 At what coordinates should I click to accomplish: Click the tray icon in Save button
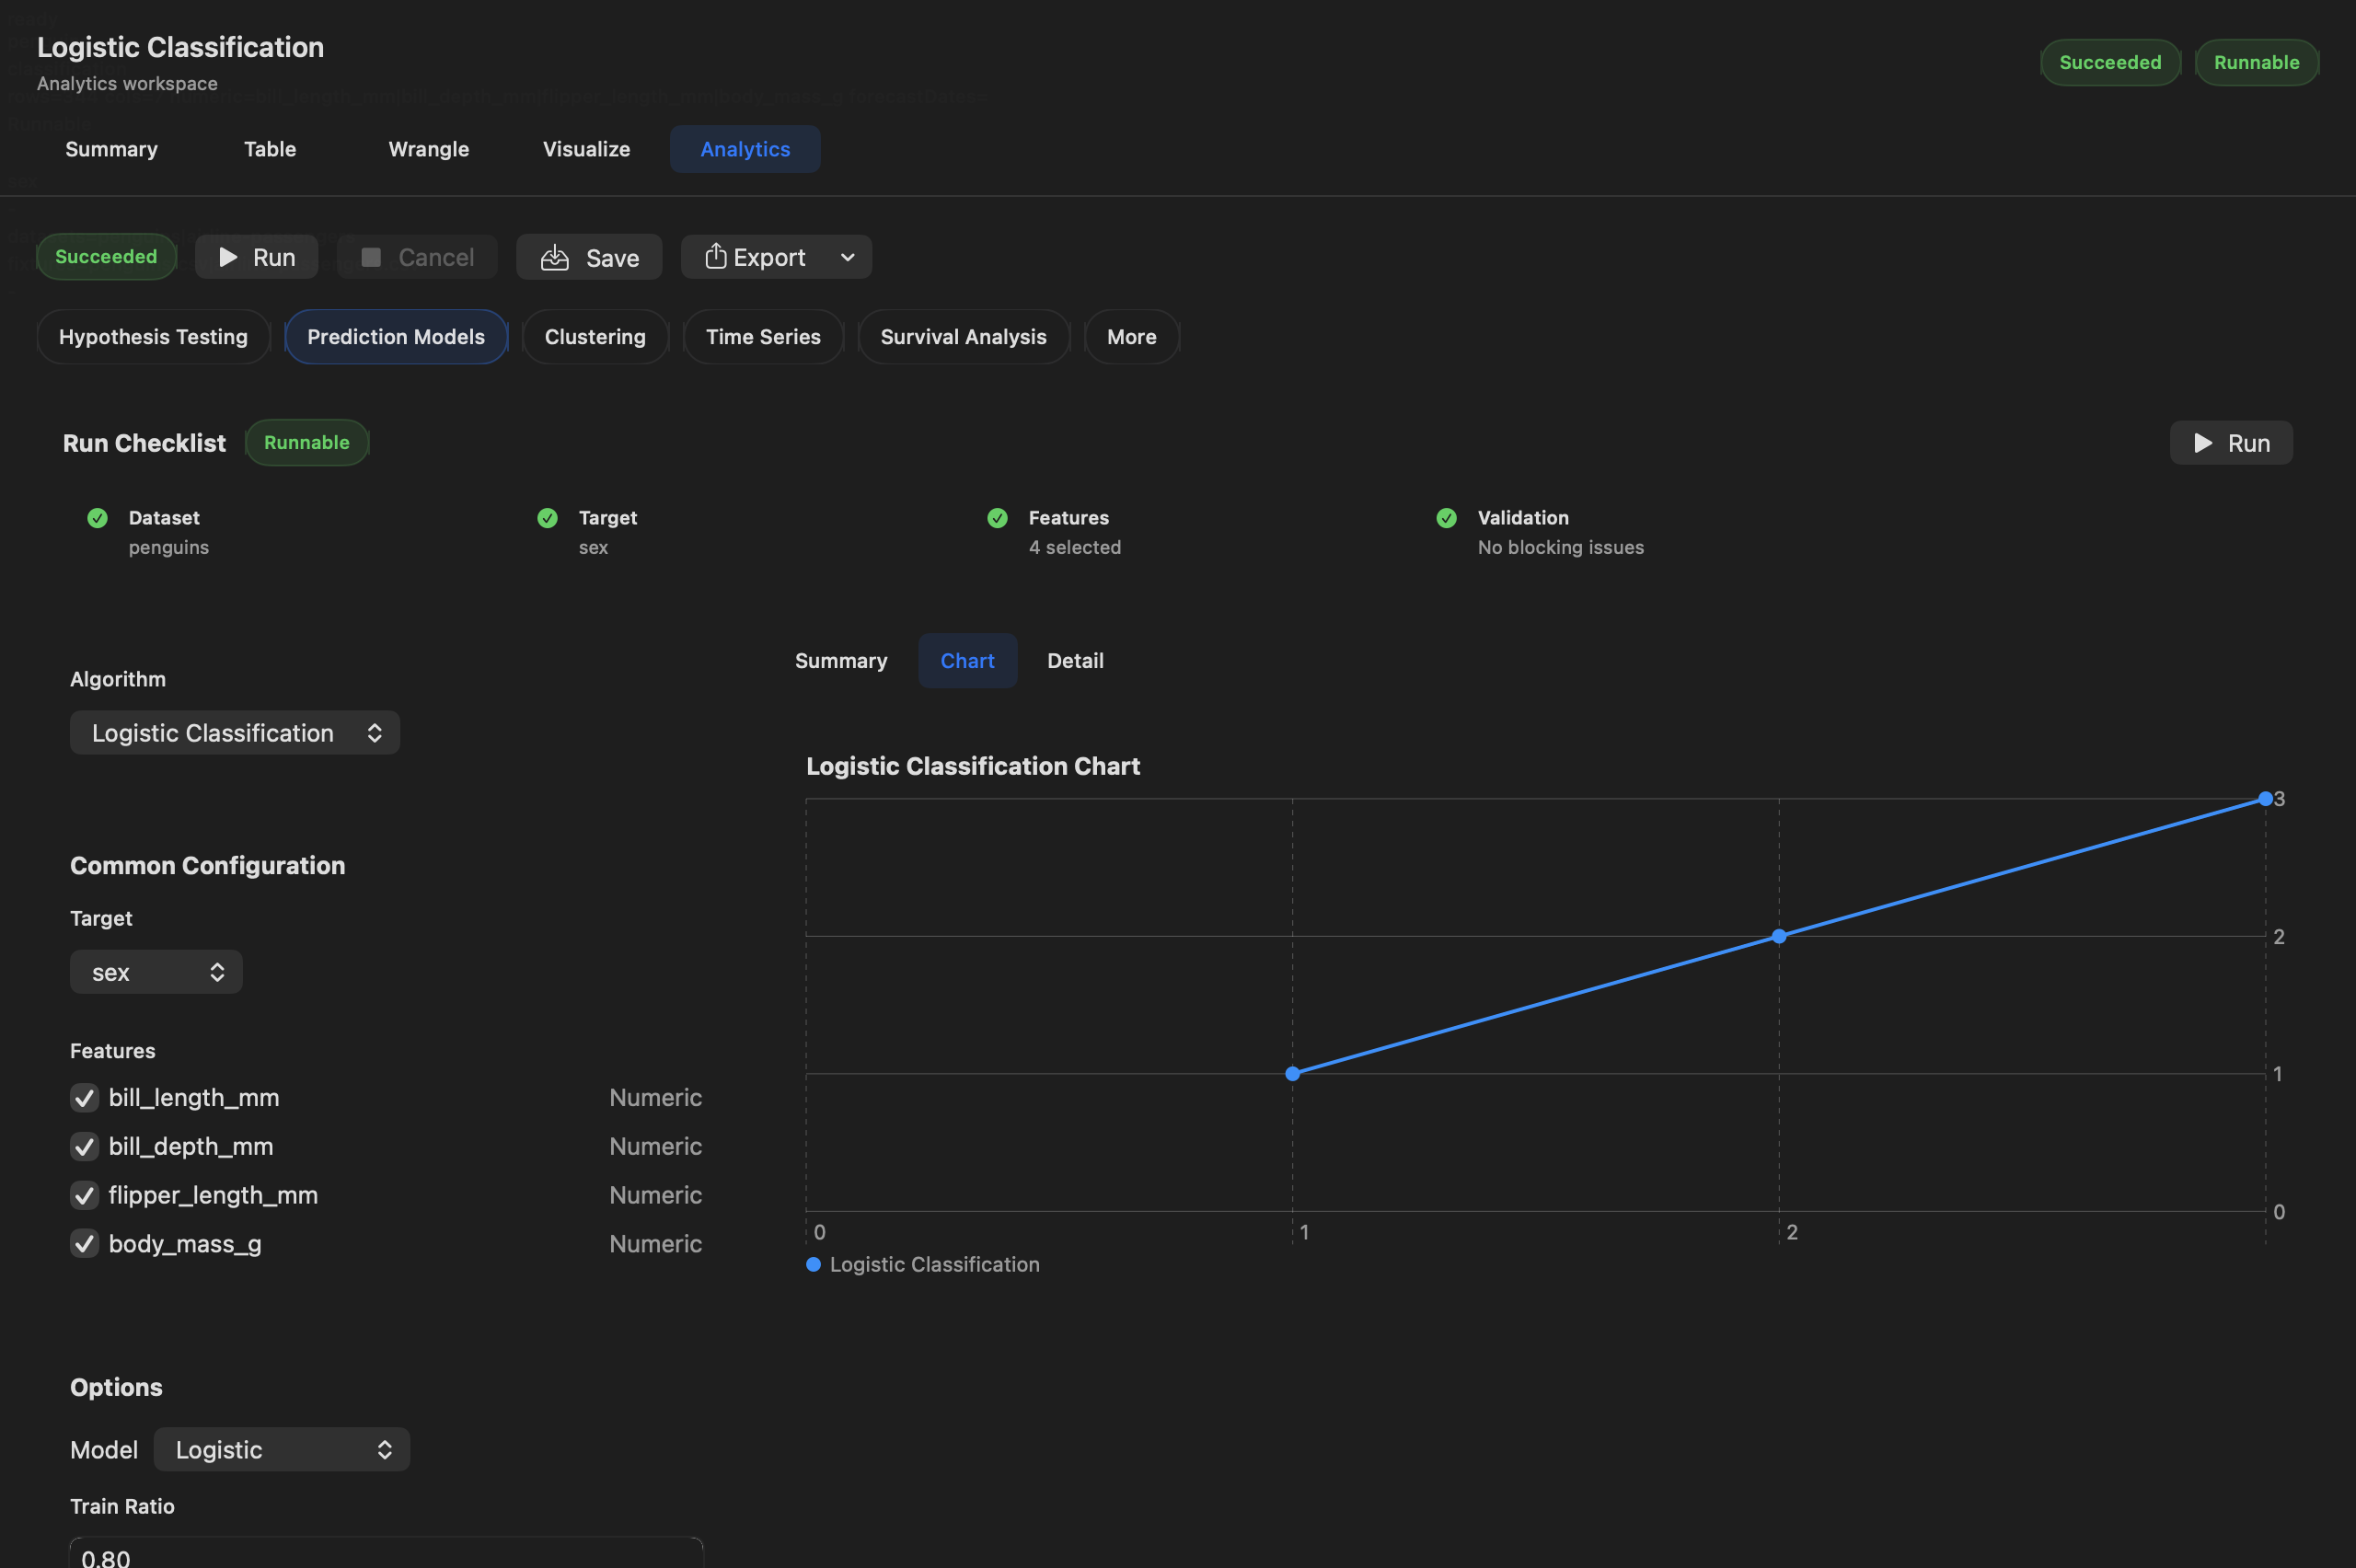[x=555, y=257]
